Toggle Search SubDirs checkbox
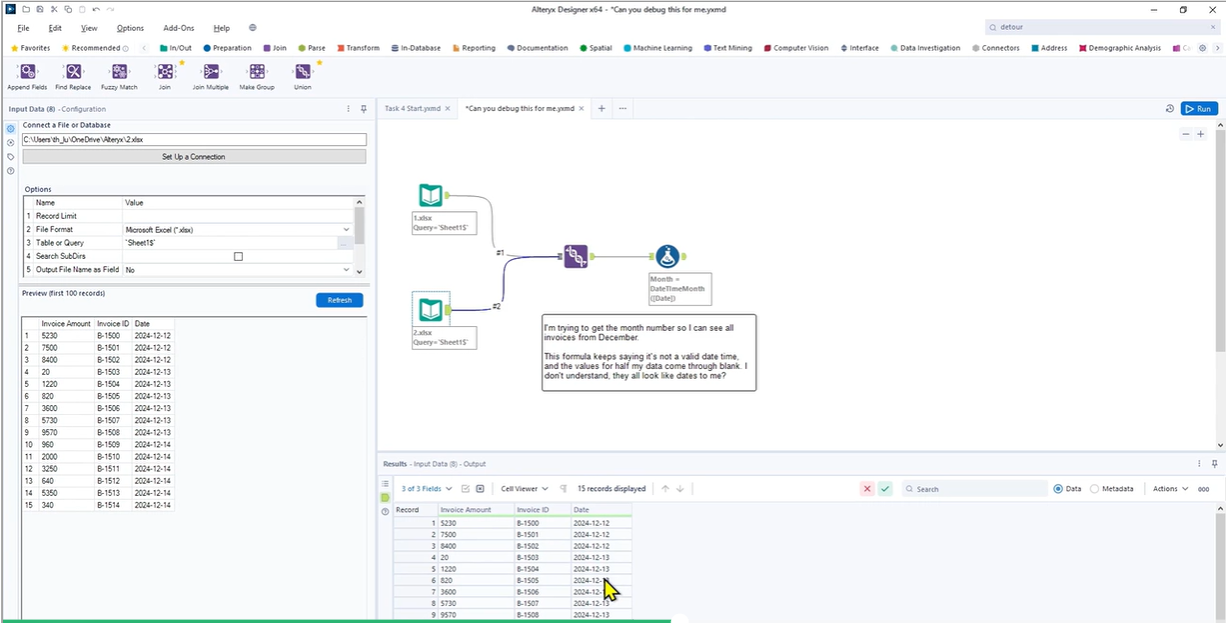The height and width of the screenshot is (623, 1226). point(238,257)
